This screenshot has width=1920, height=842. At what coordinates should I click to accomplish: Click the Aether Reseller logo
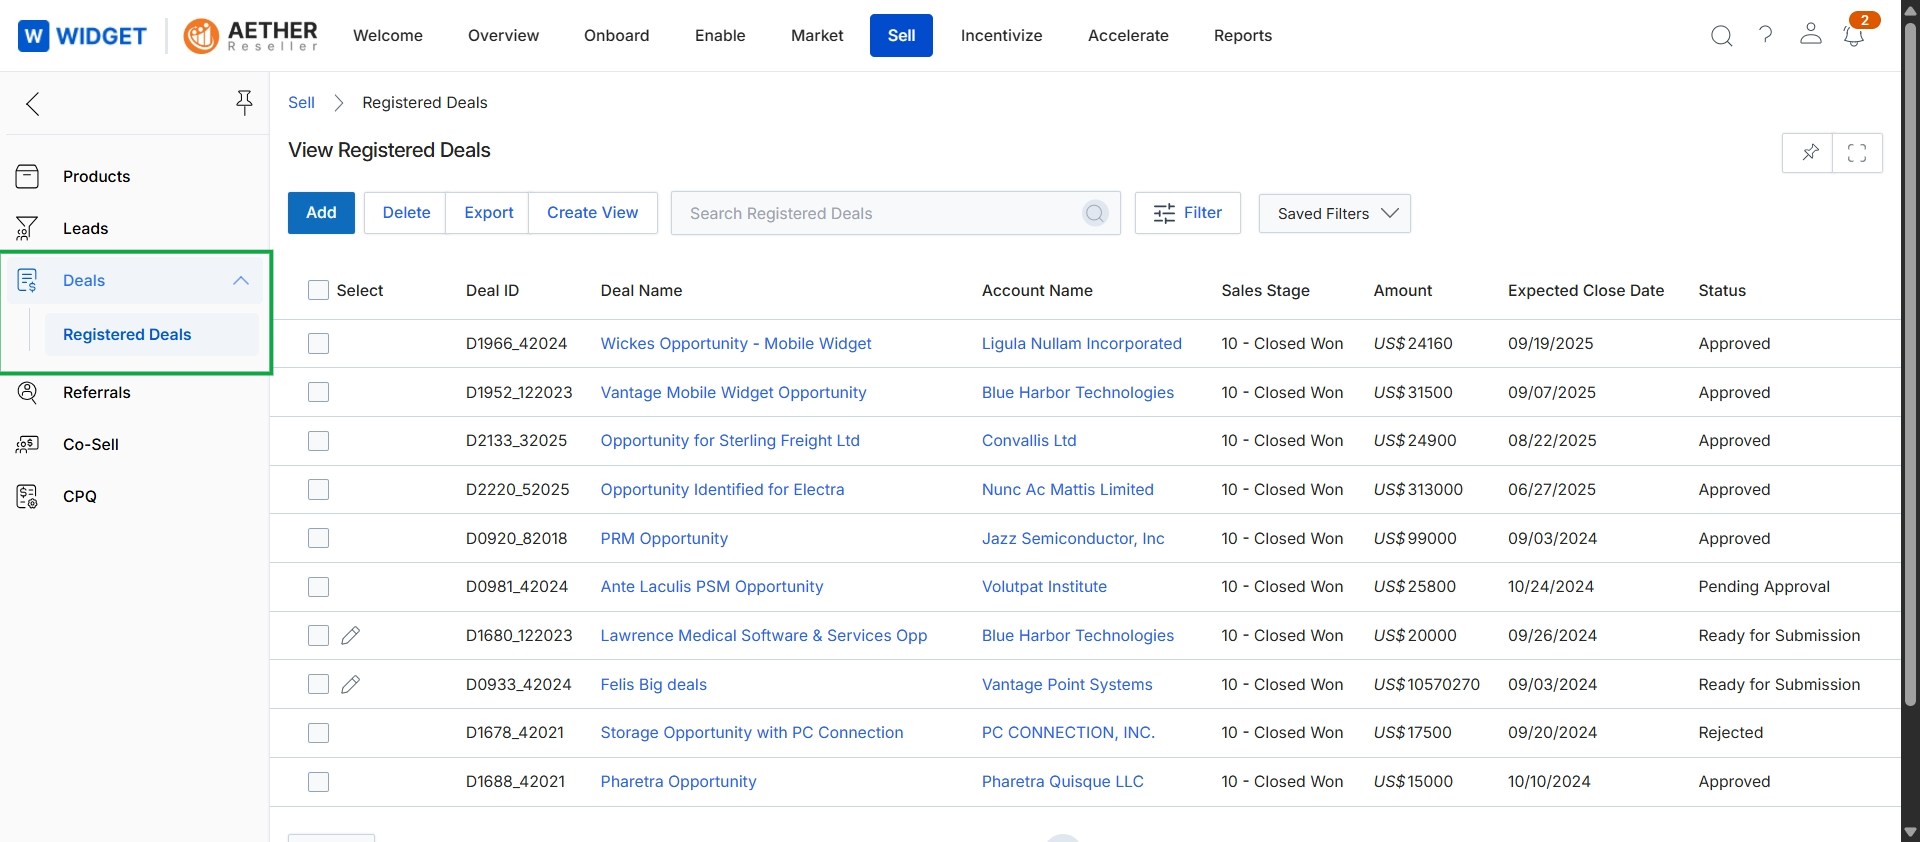(251, 36)
